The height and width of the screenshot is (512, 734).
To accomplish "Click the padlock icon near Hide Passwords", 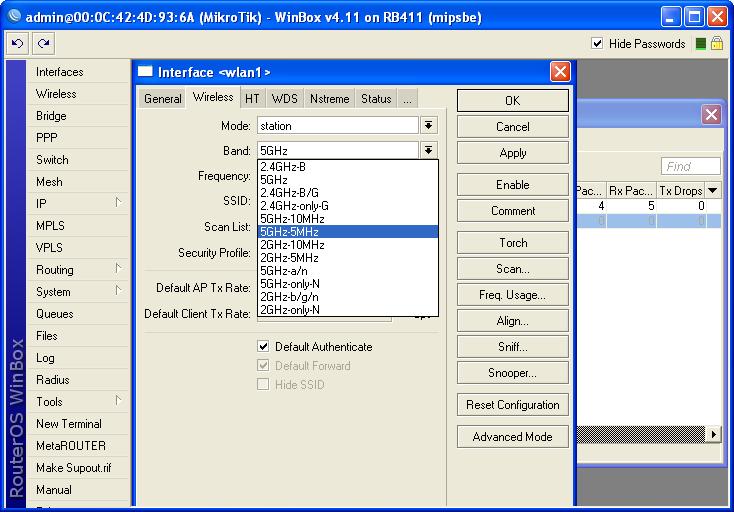I will (x=717, y=44).
